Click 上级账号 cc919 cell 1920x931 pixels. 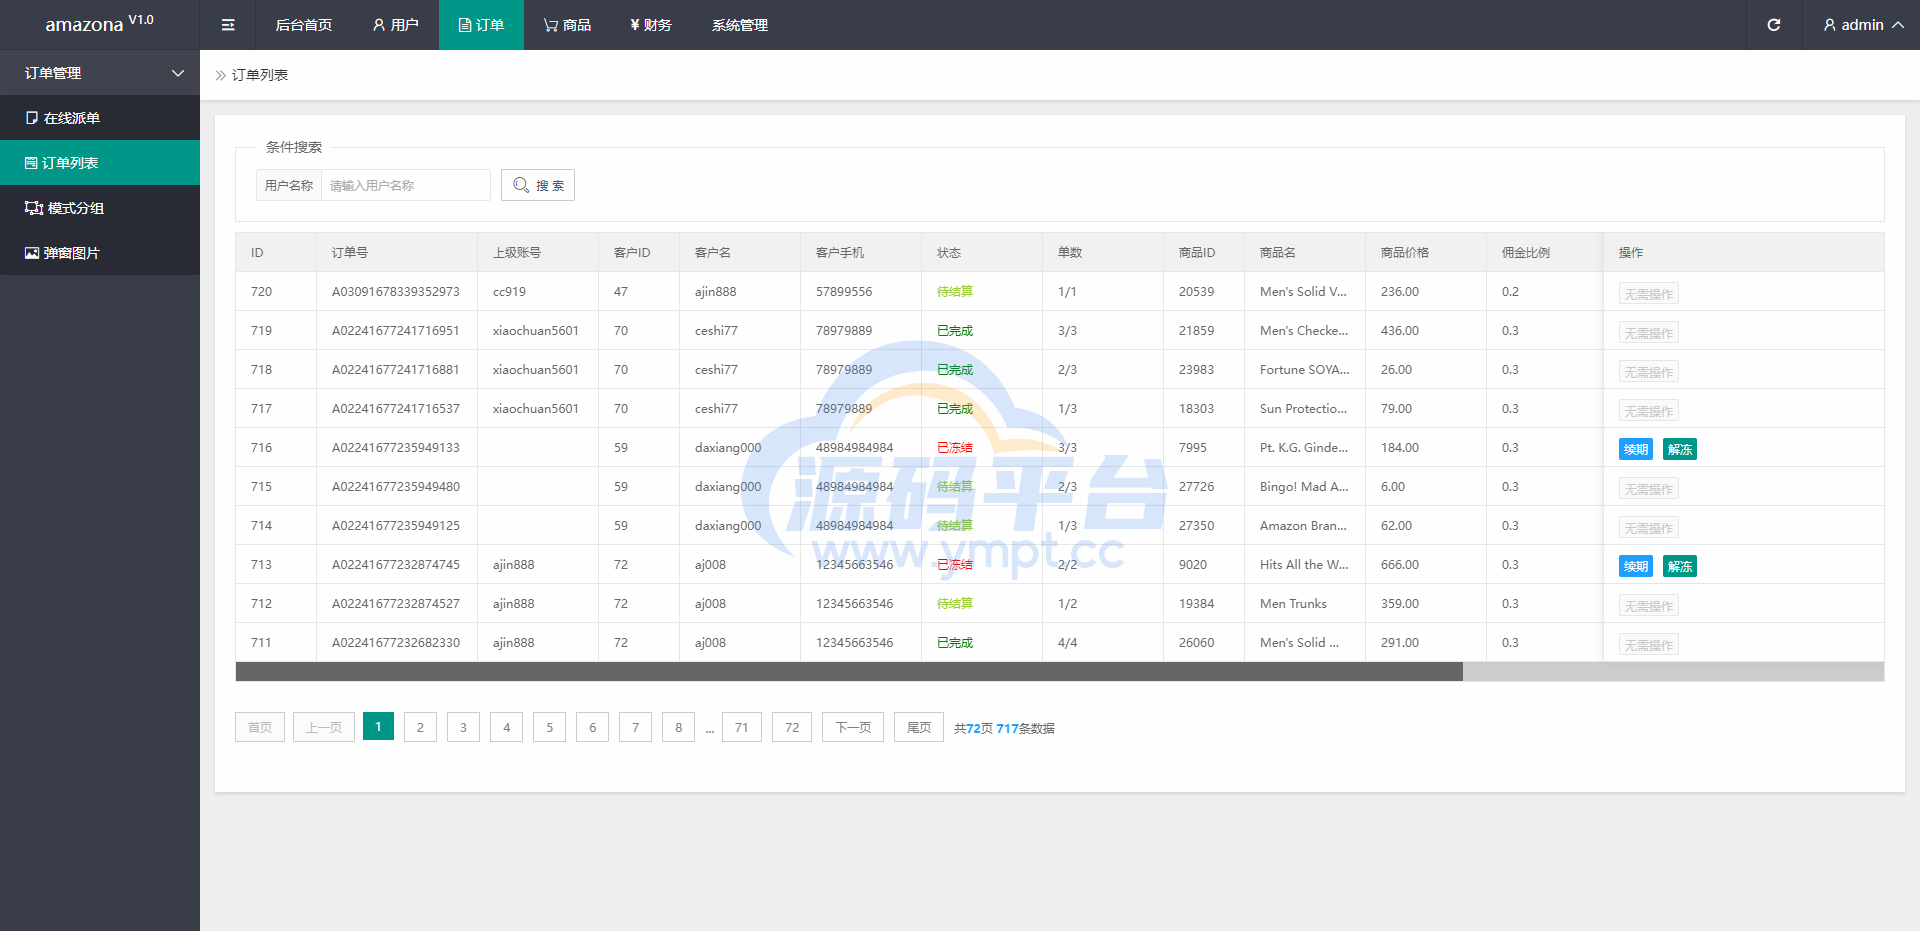[x=509, y=292]
